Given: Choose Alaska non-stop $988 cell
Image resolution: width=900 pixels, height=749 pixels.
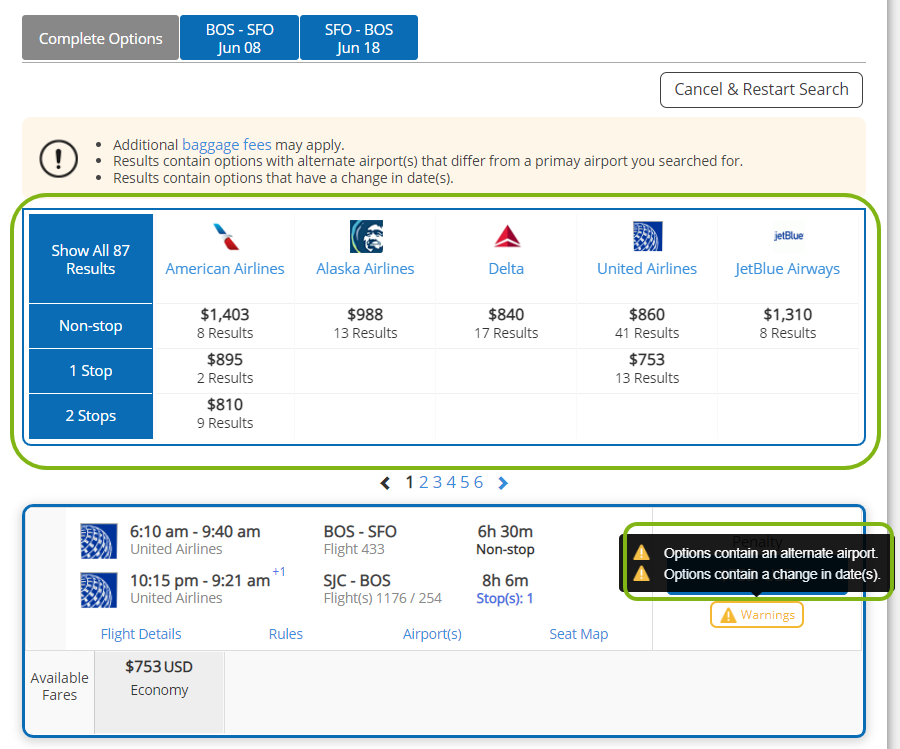Looking at the screenshot, I should coord(365,323).
